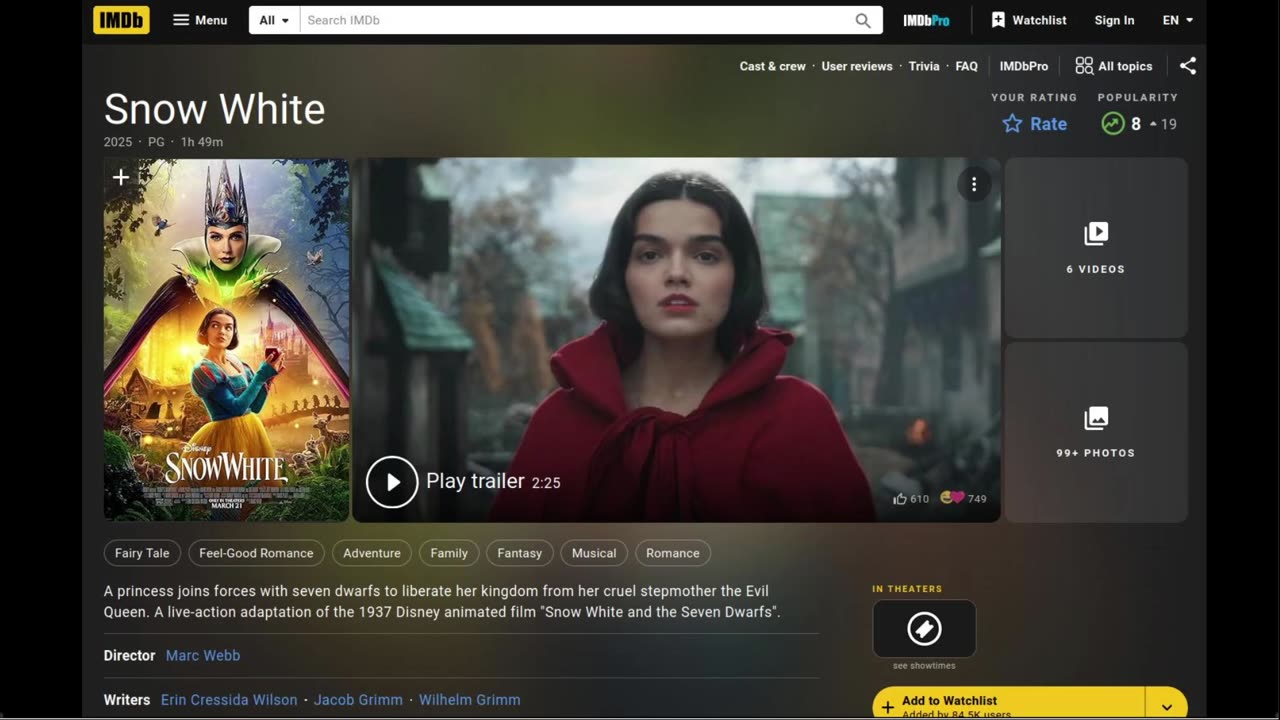Add poster to watchlist with plus ribbon
Viewport: 1280px width, 720px height.
(x=121, y=178)
